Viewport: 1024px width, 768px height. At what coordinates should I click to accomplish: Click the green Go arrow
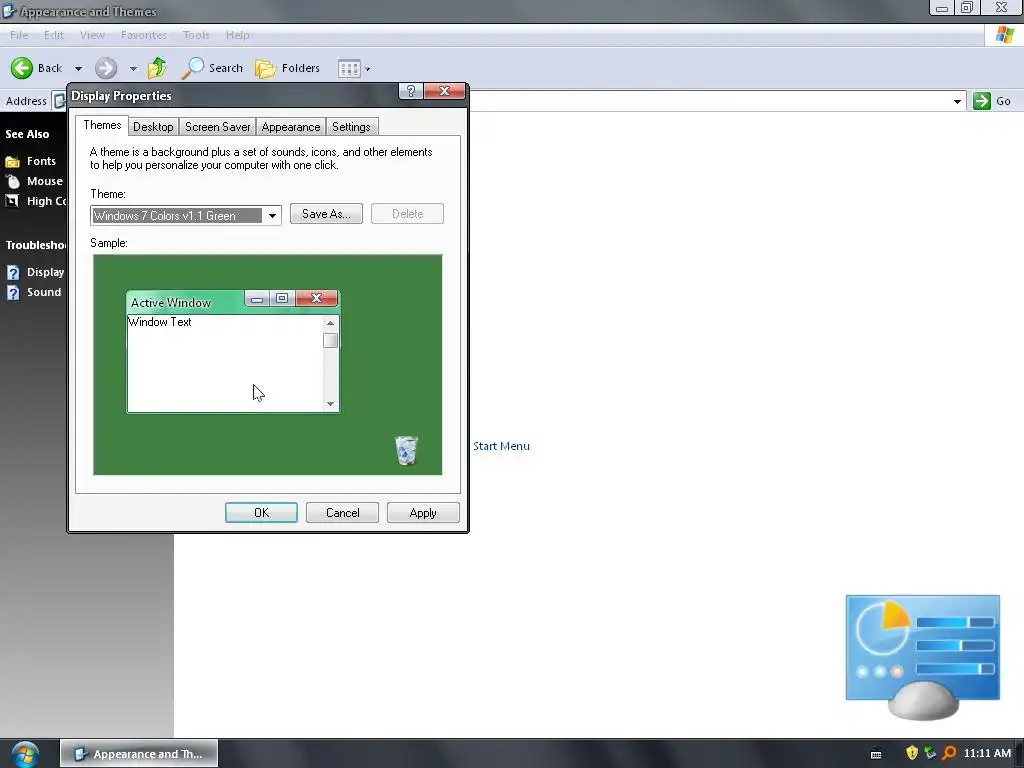point(982,101)
